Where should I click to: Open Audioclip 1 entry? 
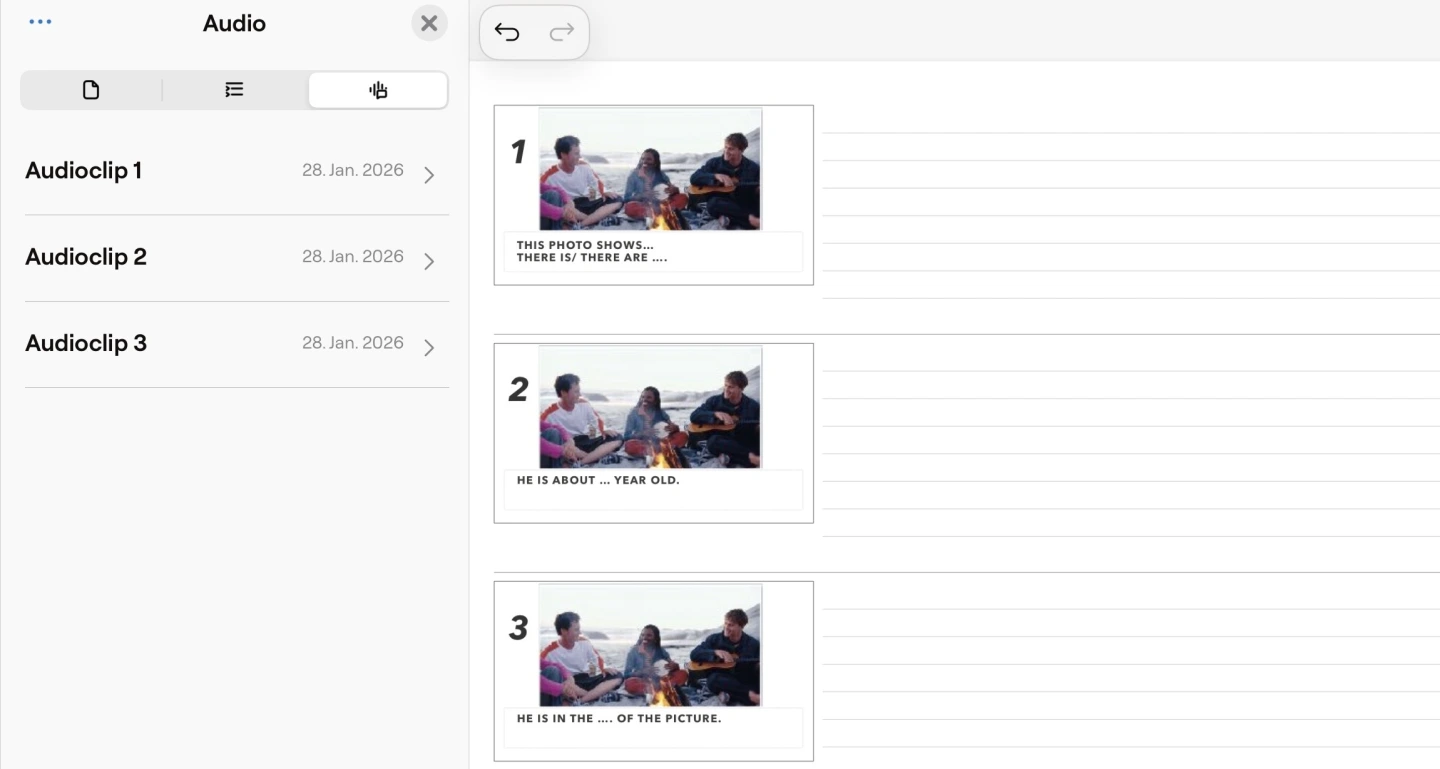point(84,171)
